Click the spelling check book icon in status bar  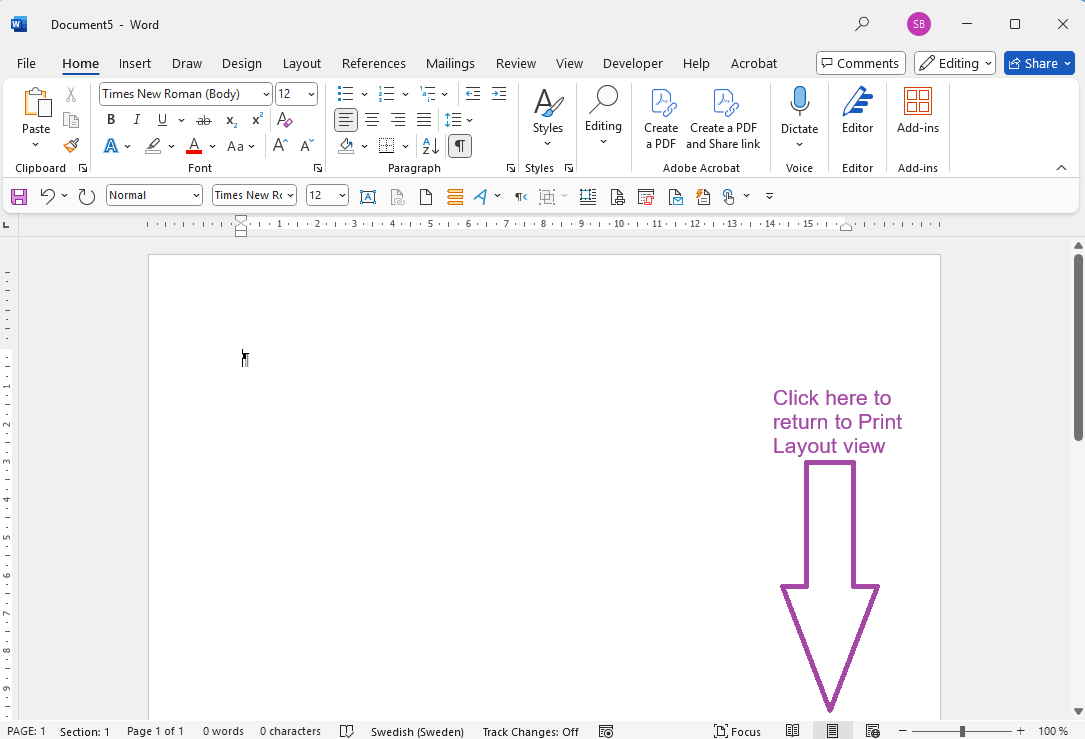coord(347,731)
